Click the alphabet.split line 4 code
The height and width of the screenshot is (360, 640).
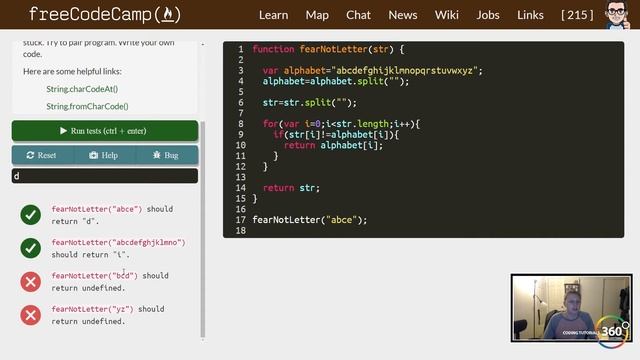(336, 81)
